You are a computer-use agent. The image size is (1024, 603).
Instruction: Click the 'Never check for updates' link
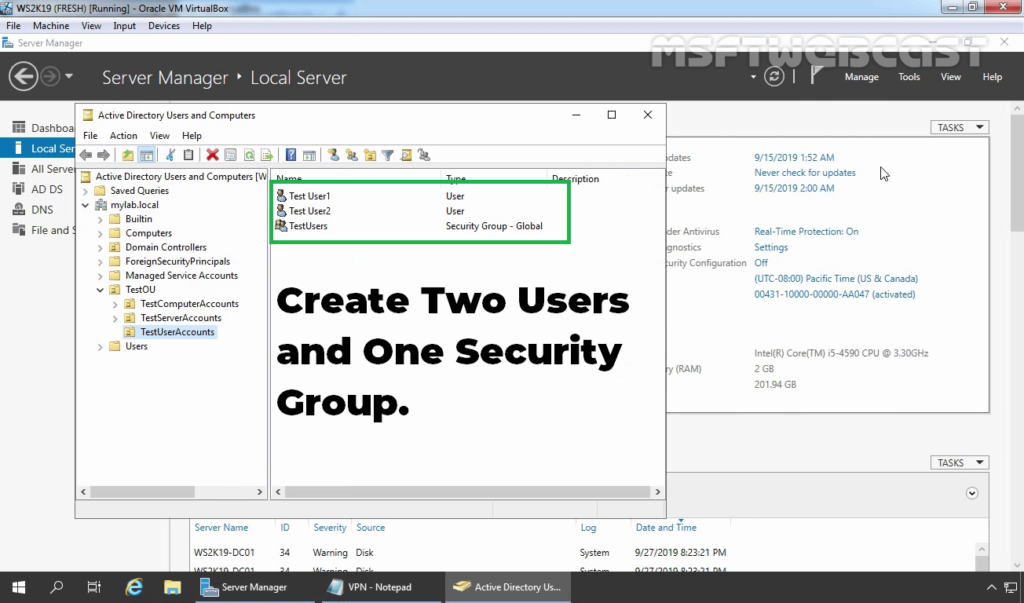coord(805,173)
